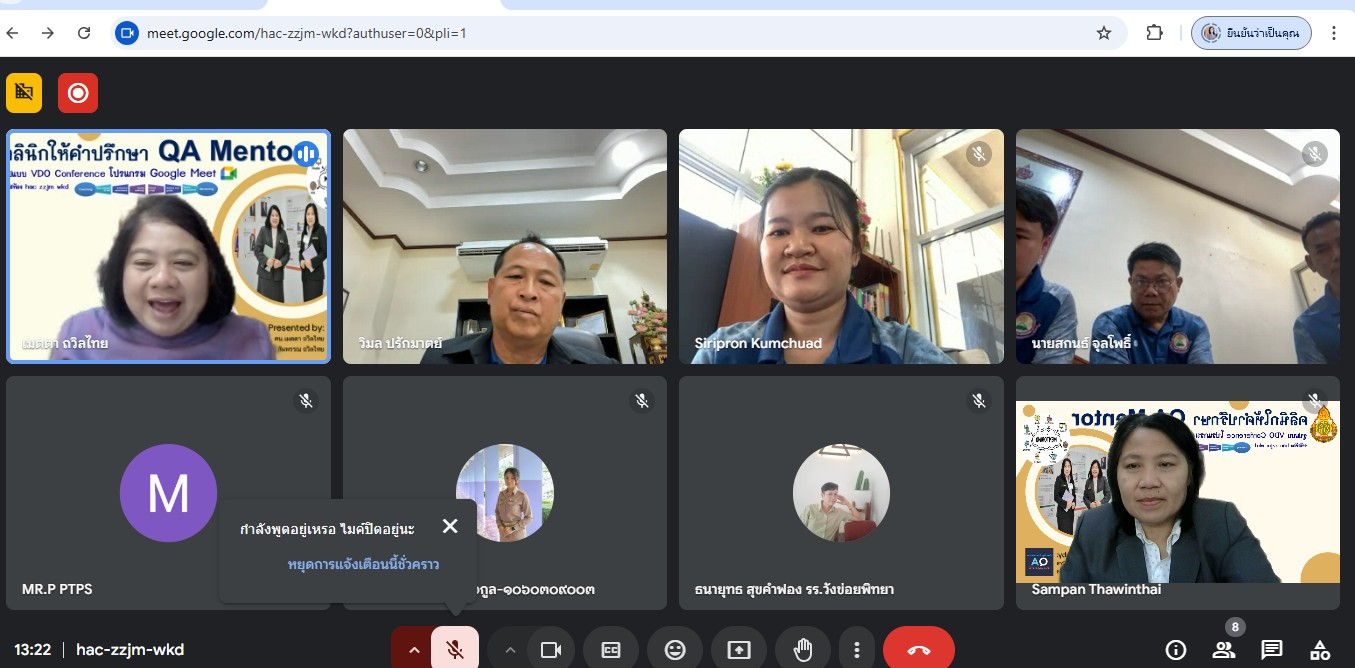Toggle the camera off
The width and height of the screenshot is (1355, 668).
[x=551, y=650]
